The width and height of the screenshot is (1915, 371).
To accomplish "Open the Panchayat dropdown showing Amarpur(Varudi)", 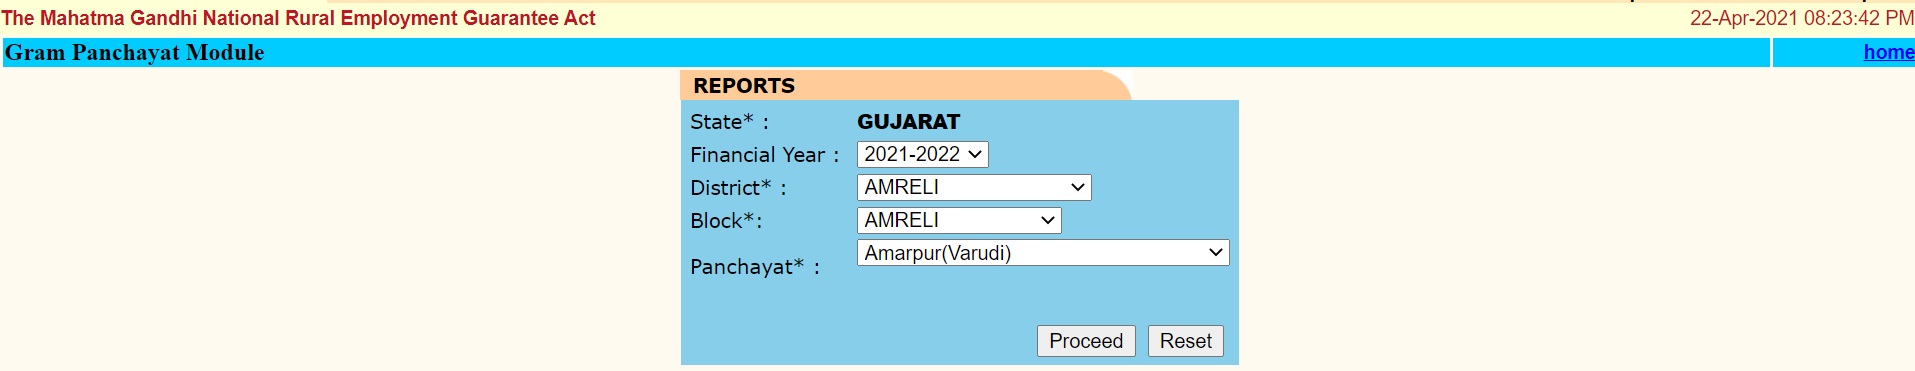I will click(1042, 253).
